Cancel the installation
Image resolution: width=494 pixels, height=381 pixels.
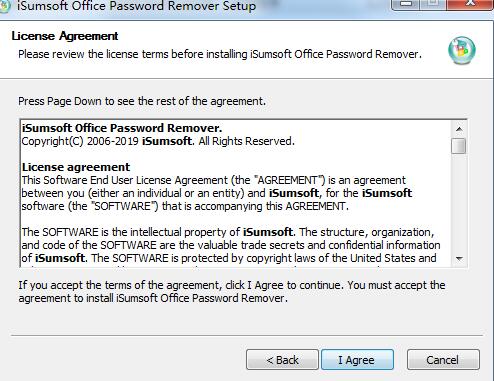pyautogui.click(x=443, y=360)
